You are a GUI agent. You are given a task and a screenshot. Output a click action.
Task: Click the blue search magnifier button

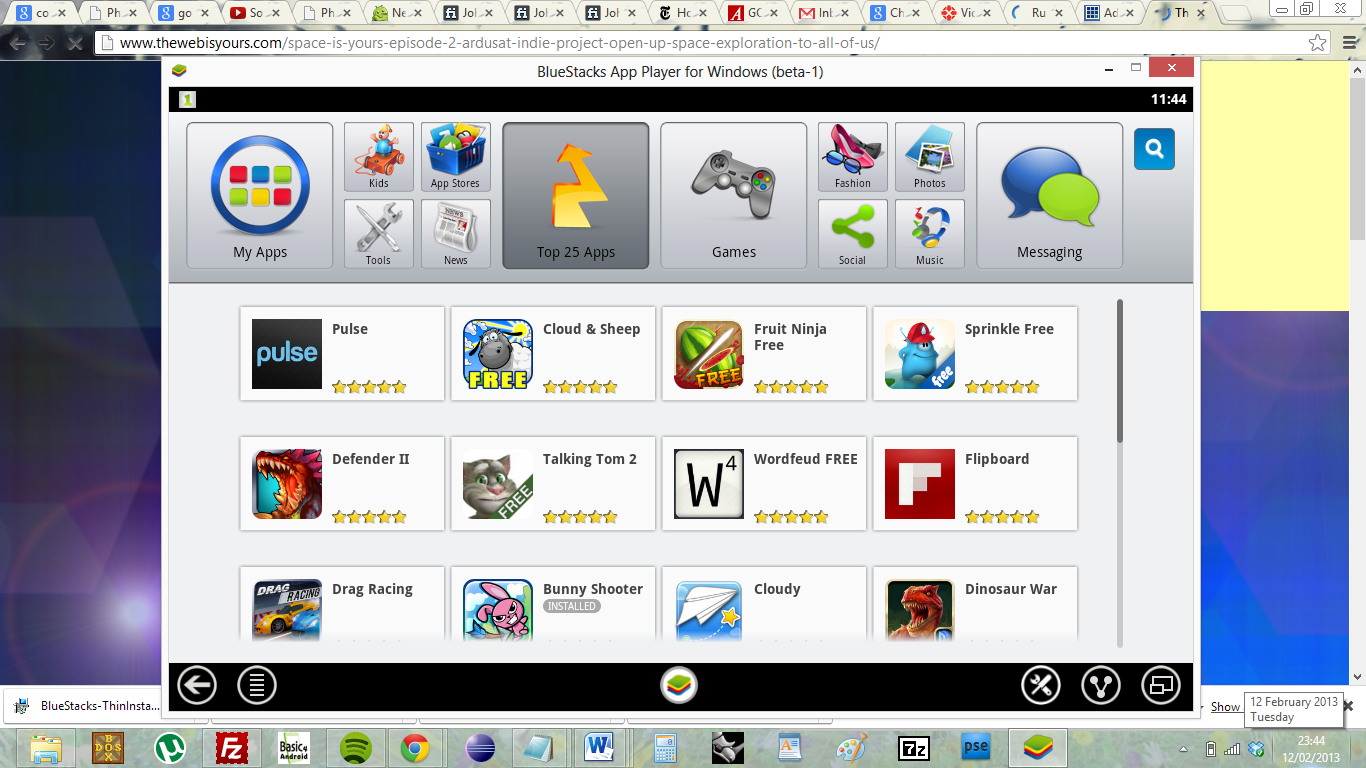pyautogui.click(x=1154, y=149)
